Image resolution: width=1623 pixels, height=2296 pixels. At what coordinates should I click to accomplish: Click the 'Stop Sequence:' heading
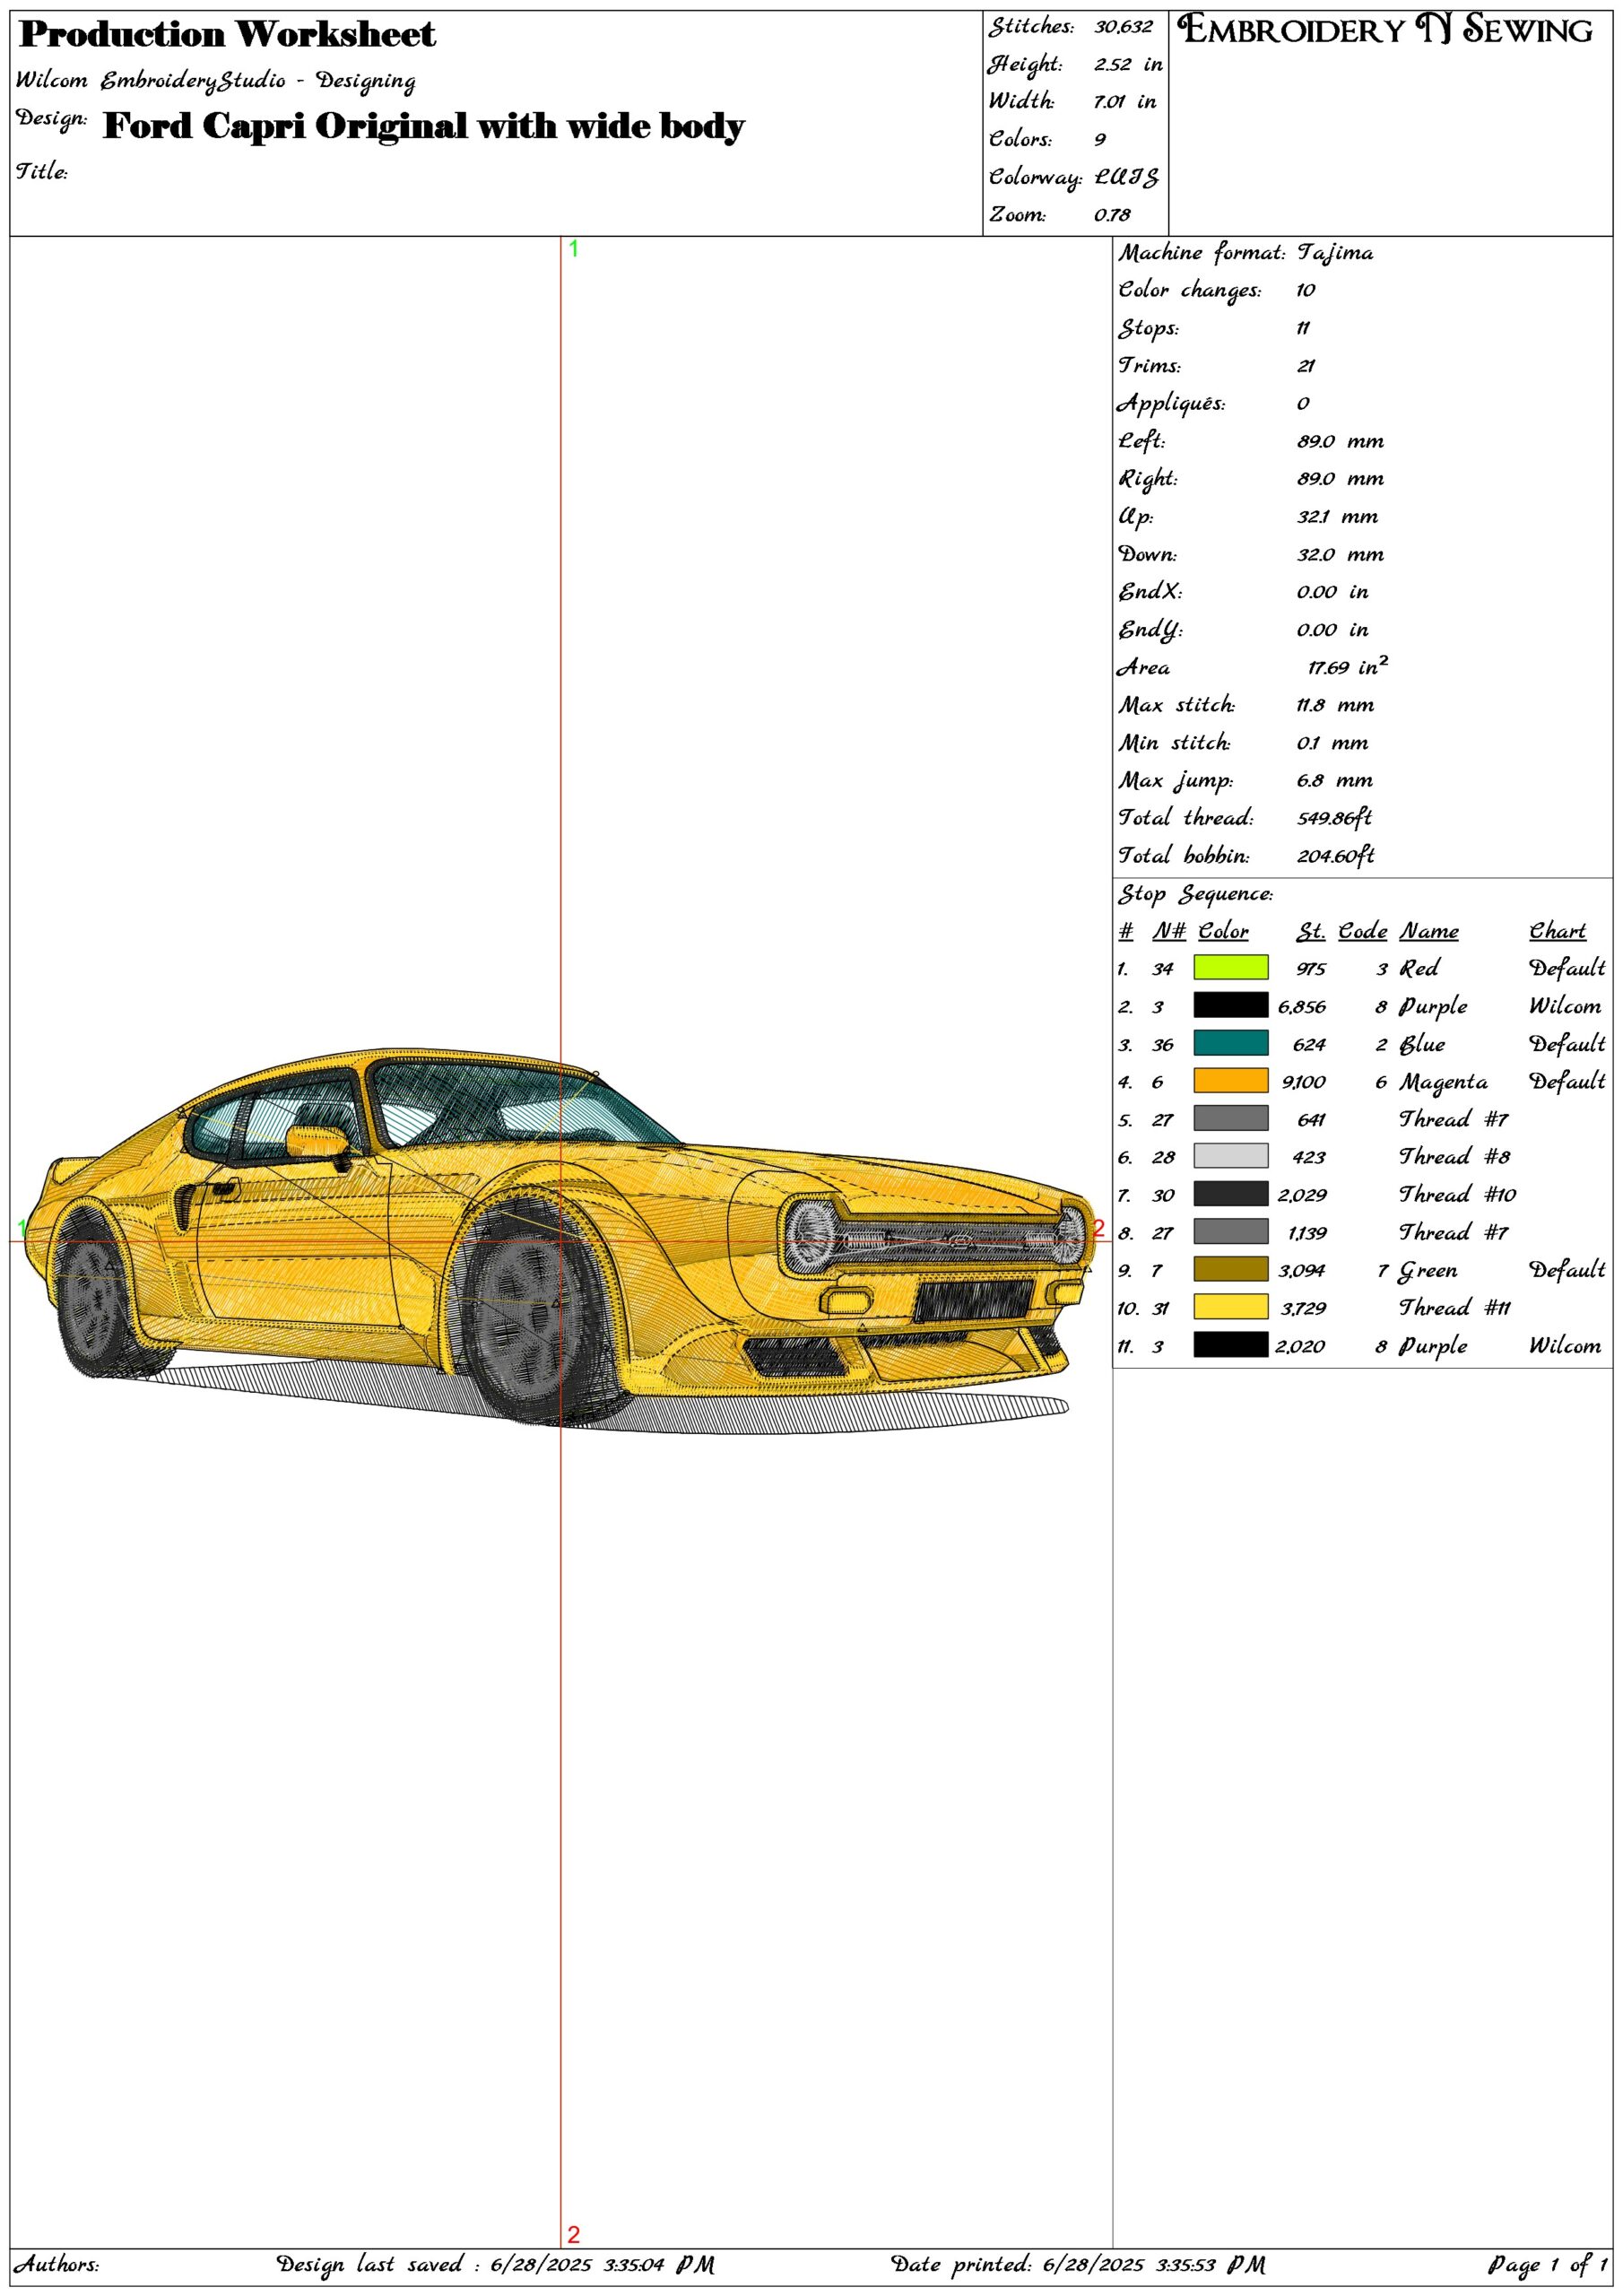click(1196, 894)
